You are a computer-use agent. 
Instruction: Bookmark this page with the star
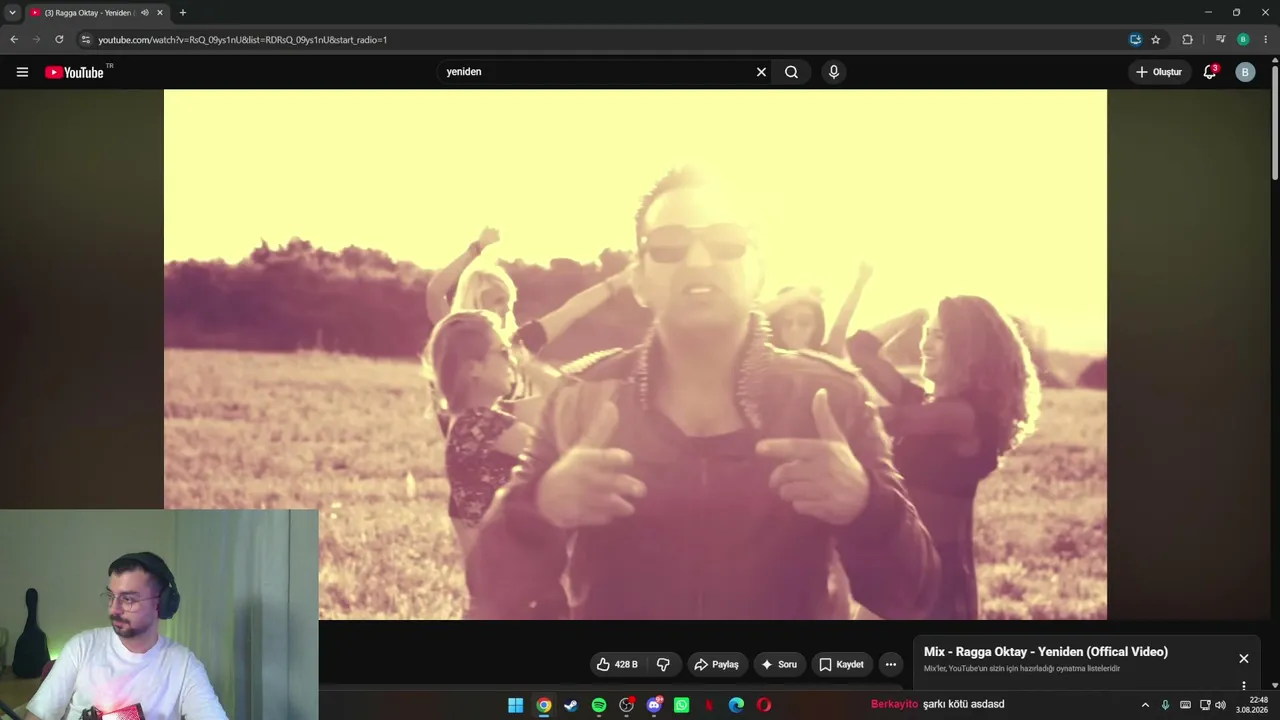[x=1156, y=40]
